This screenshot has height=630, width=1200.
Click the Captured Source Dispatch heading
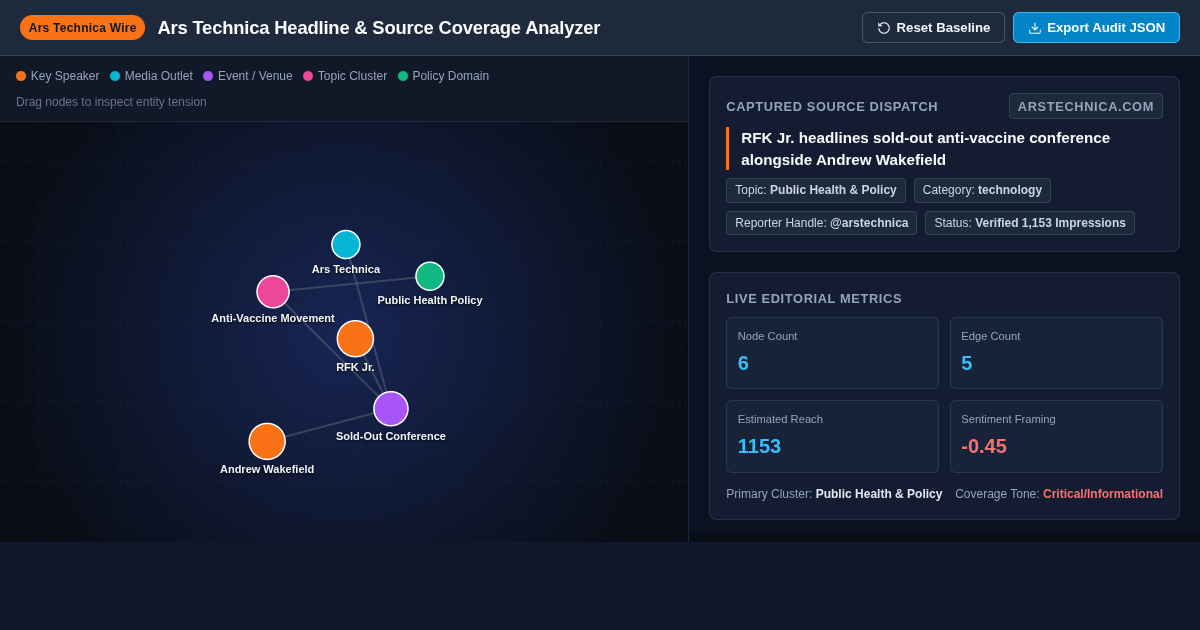tap(832, 106)
